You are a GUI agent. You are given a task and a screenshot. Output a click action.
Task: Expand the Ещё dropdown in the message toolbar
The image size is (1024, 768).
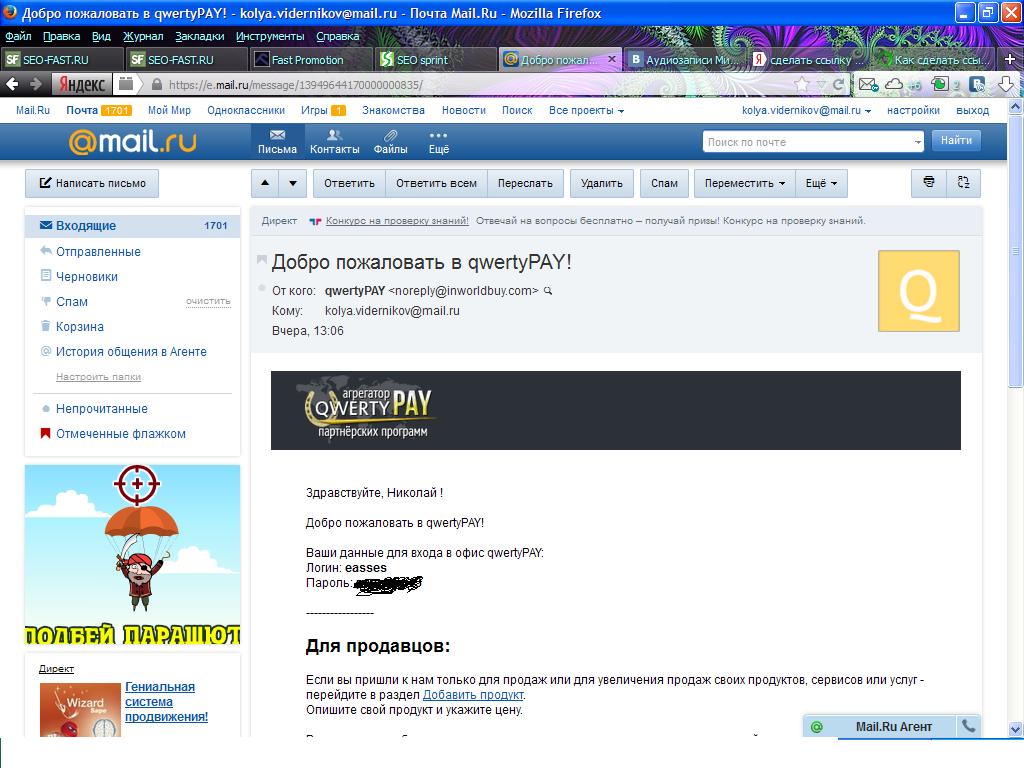point(821,184)
